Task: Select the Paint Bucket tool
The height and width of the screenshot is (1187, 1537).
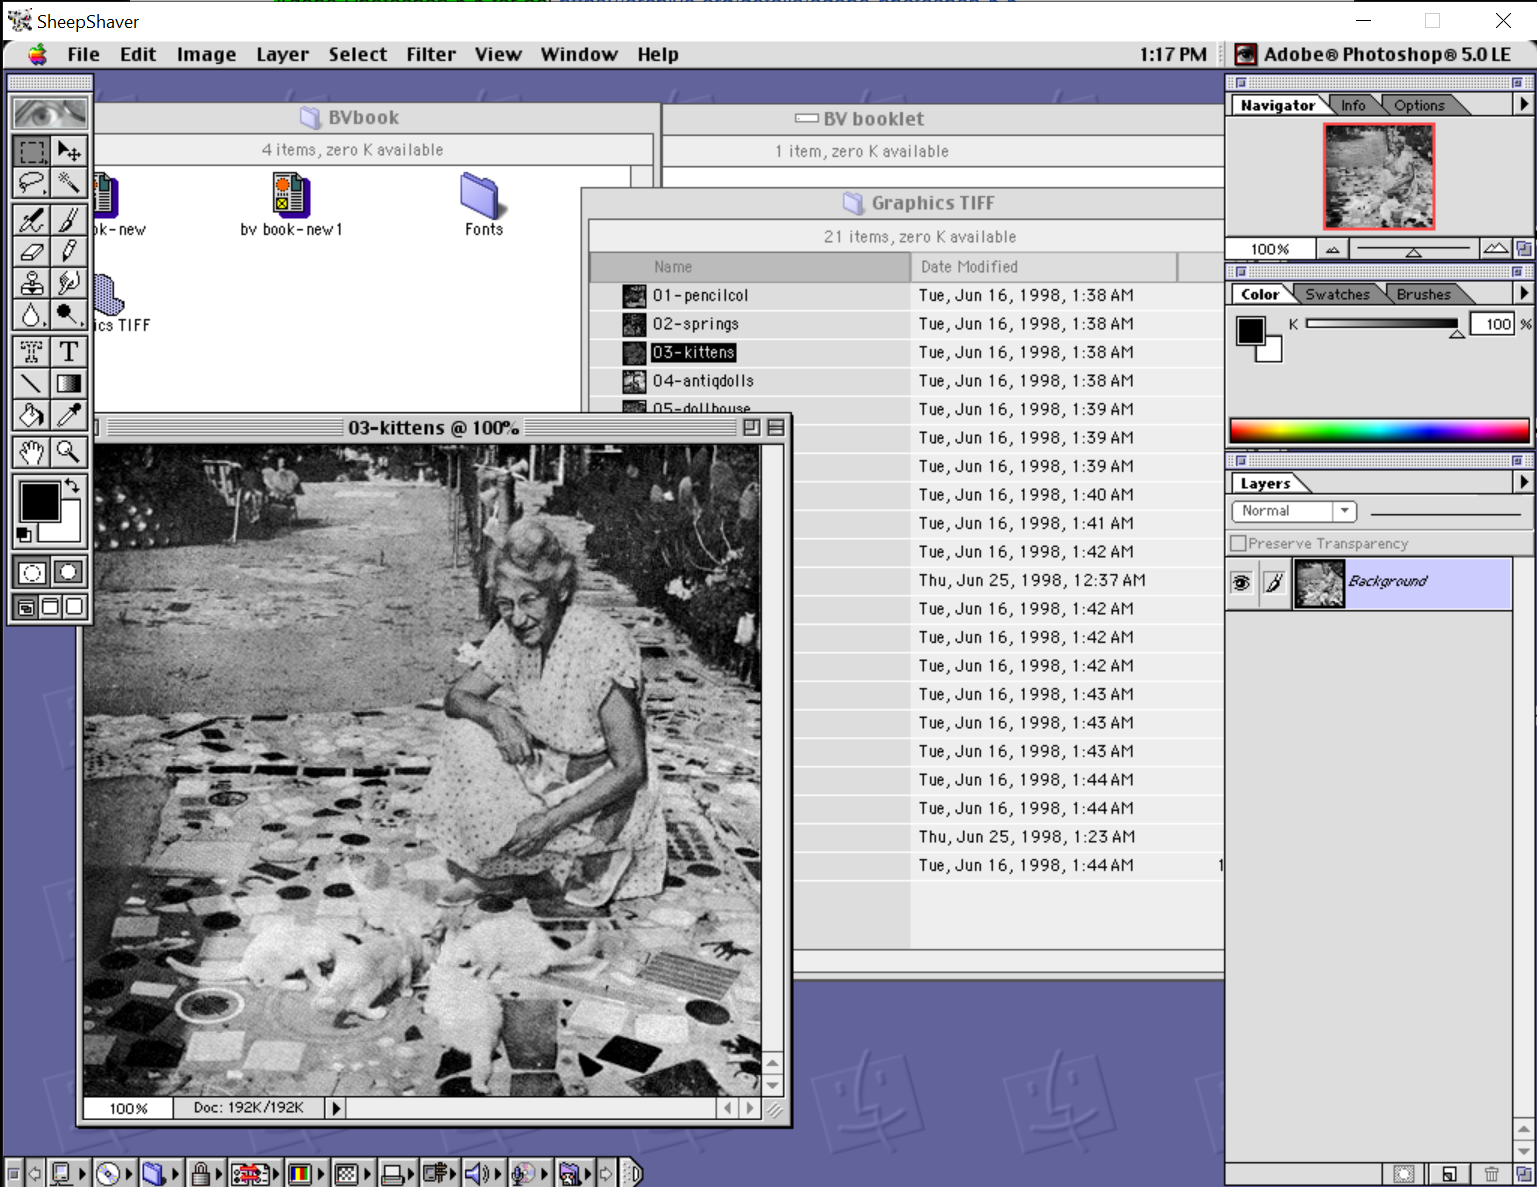Action: (x=32, y=414)
